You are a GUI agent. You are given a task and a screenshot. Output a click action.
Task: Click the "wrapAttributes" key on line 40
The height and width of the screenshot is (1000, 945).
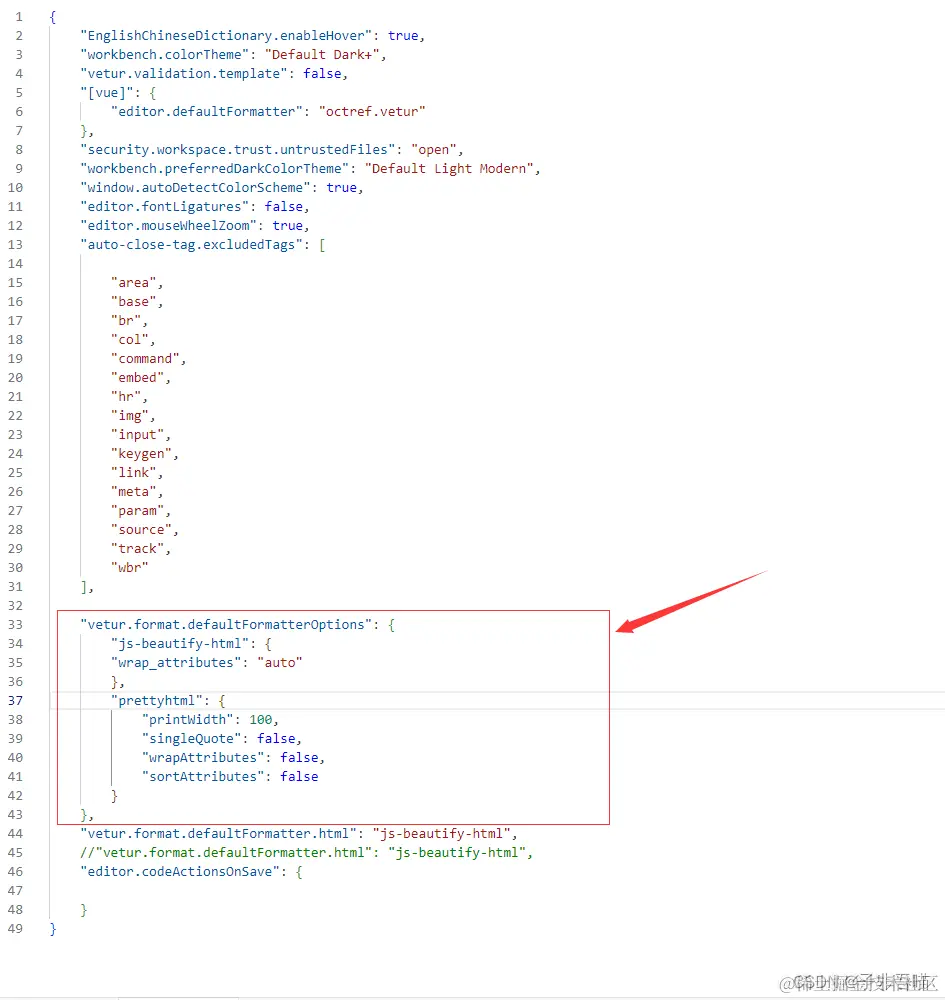[203, 758]
